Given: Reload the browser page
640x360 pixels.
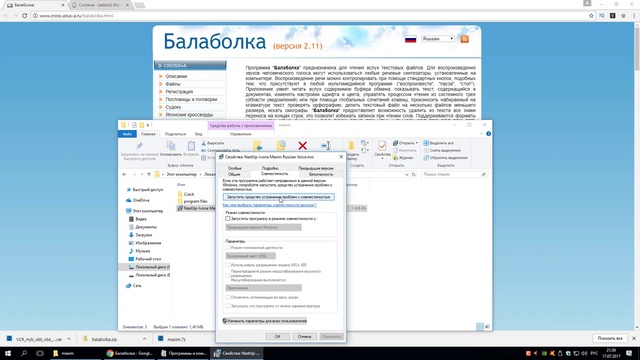Looking at the screenshot, I should point(24,16).
